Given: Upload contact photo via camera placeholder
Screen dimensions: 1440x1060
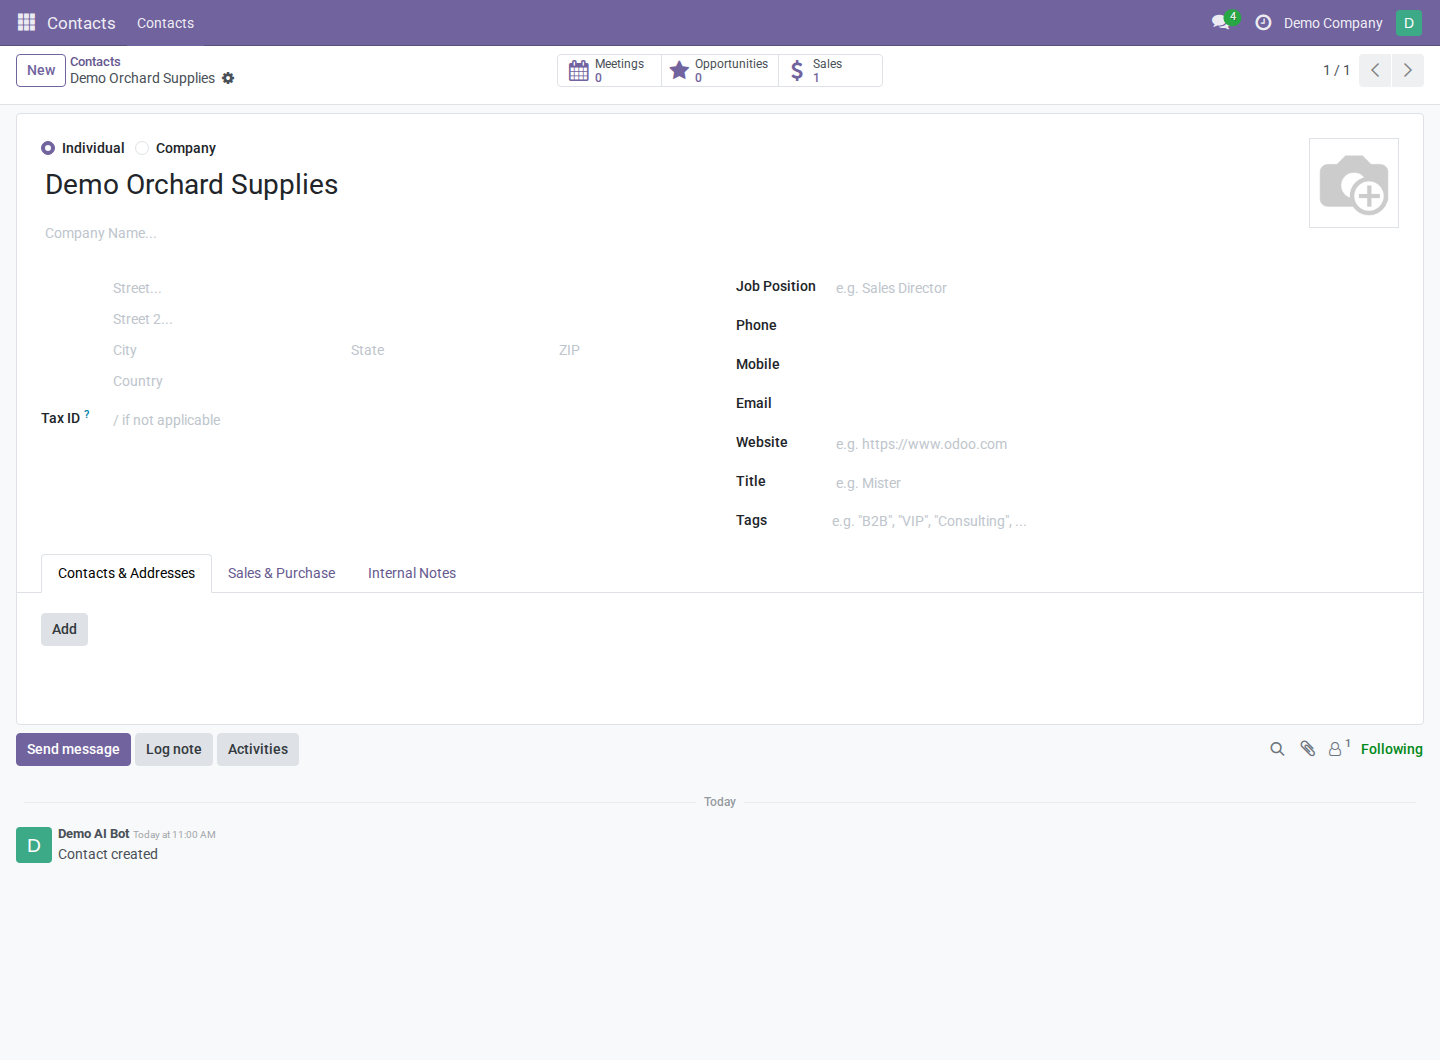Looking at the screenshot, I should click(1353, 183).
